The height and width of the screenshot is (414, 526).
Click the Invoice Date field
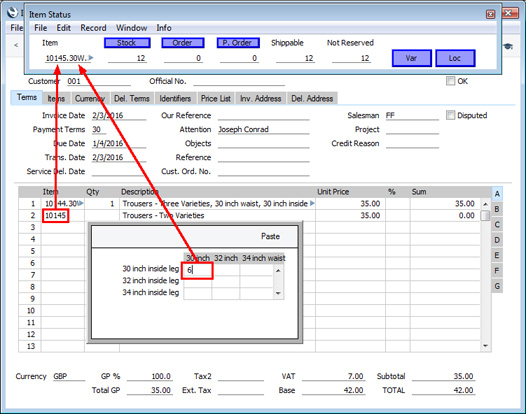coord(119,115)
